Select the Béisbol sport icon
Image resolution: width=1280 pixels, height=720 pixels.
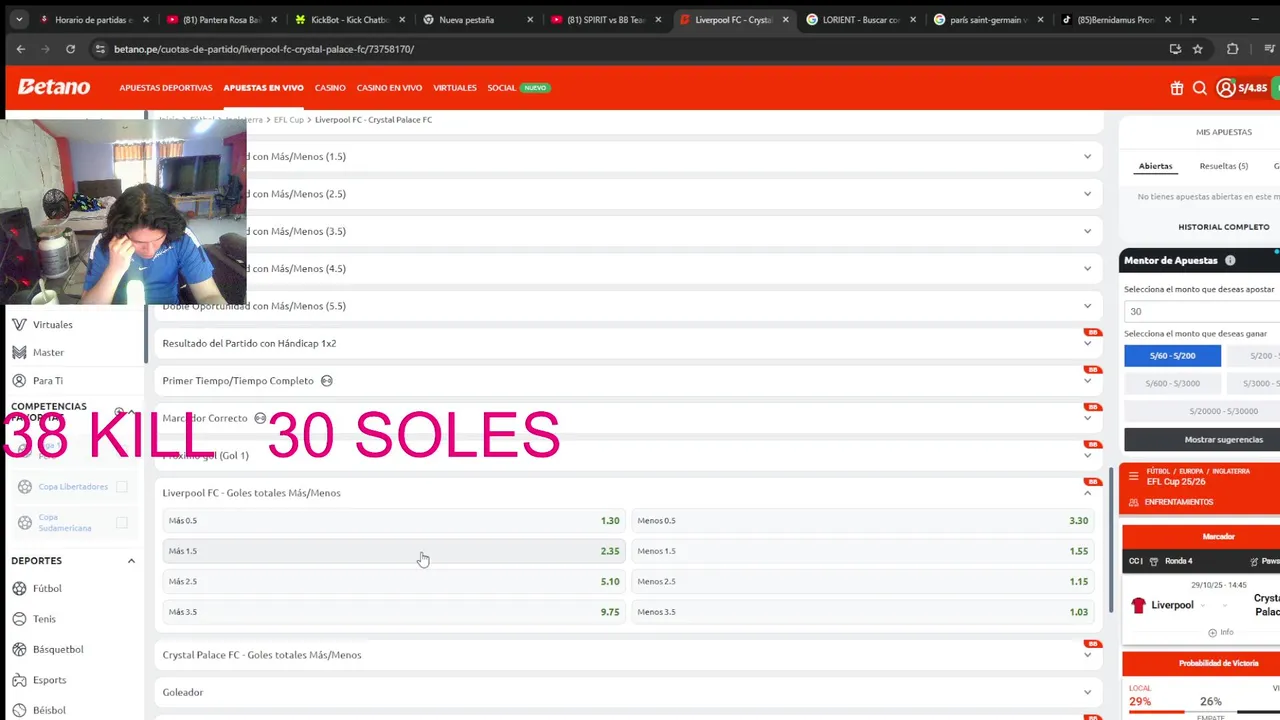point(20,710)
